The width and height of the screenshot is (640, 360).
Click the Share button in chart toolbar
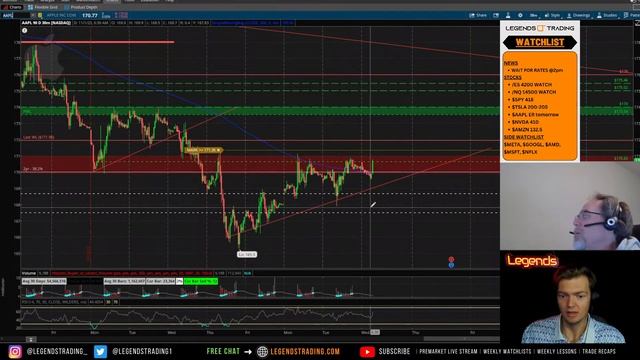(x=478, y=16)
